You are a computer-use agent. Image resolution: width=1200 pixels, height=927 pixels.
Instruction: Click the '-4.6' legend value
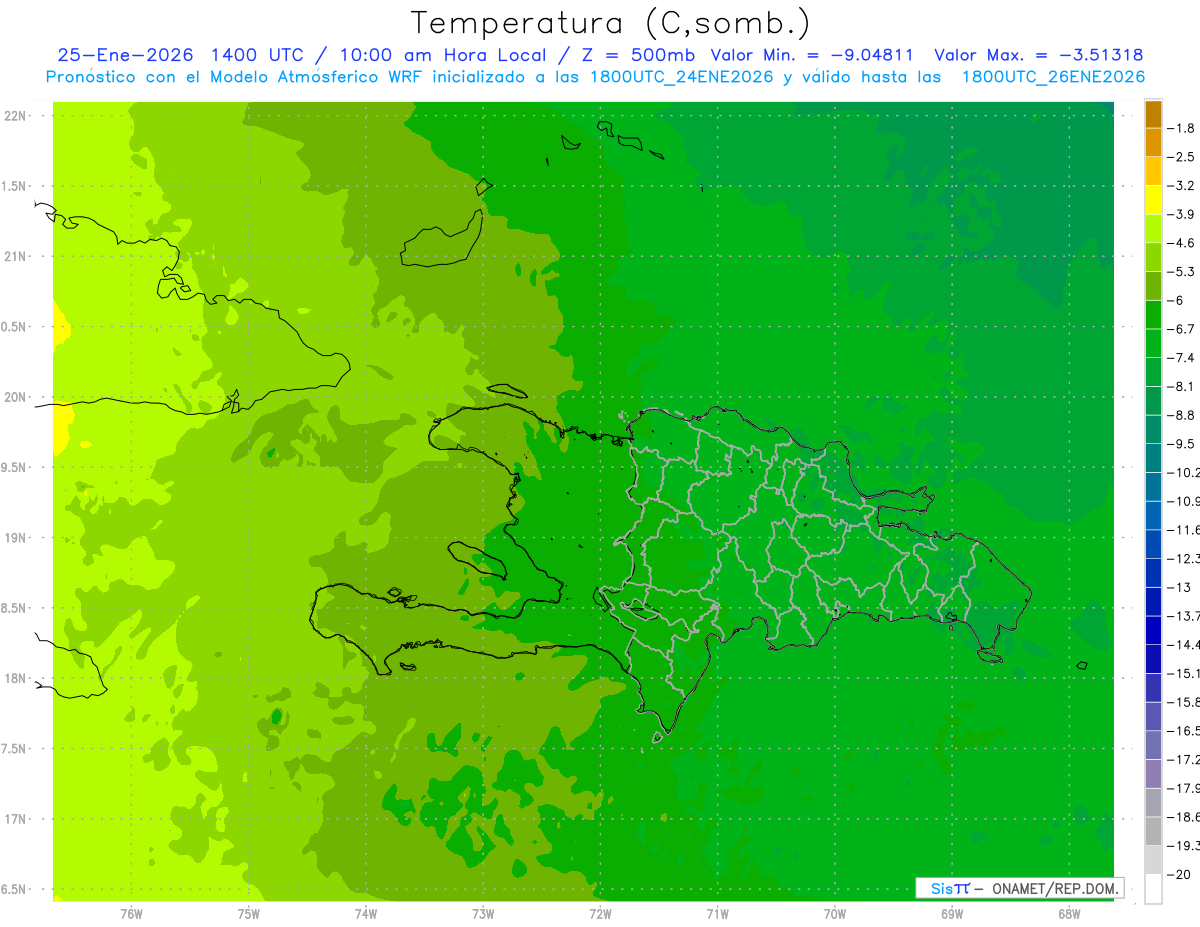click(1181, 243)
